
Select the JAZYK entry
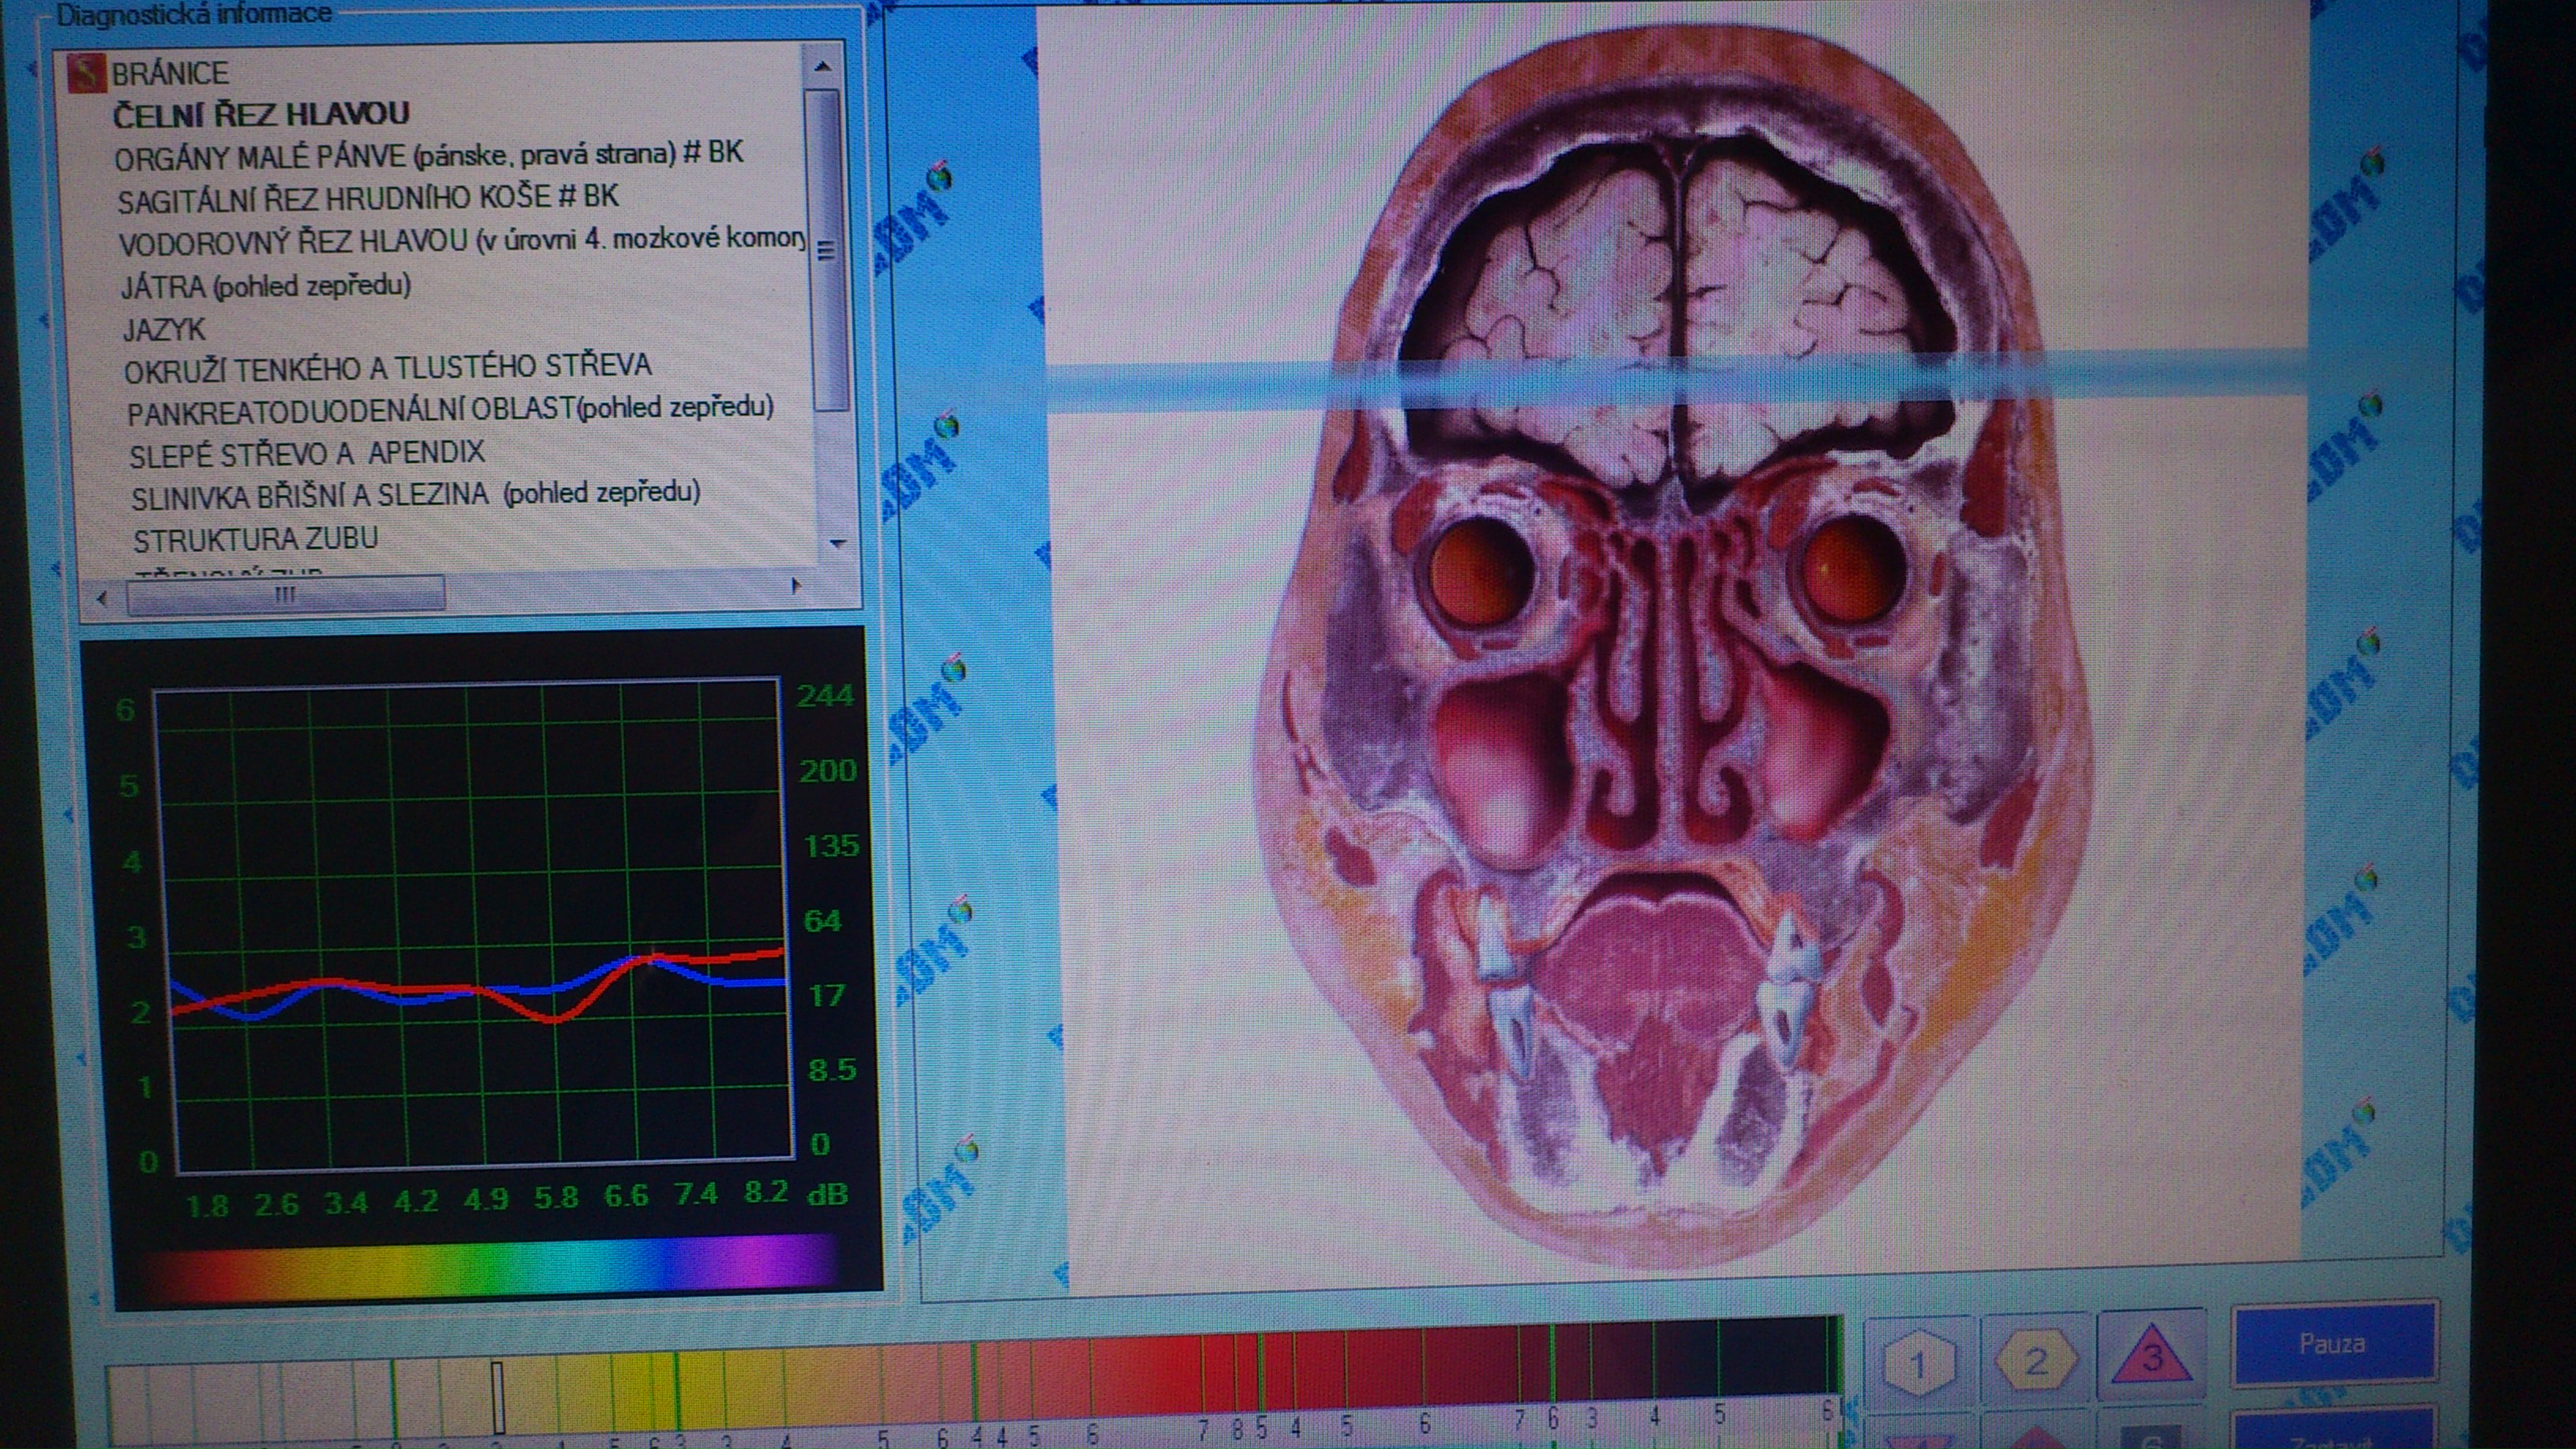(x=164, y=329)
